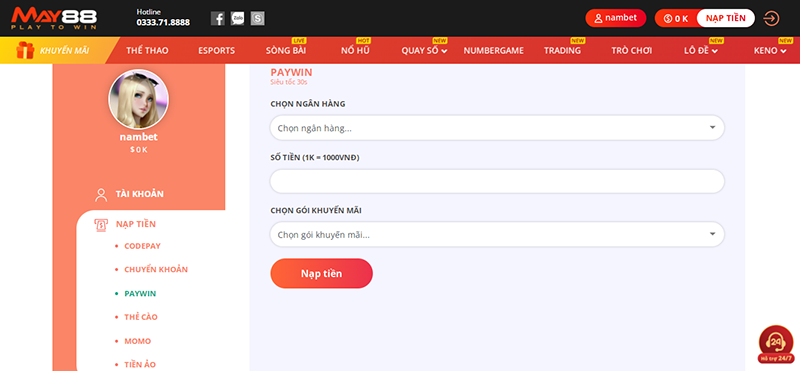
Task: Choose PAYWIN deposit method in sidebar
Action: (140, 294)
